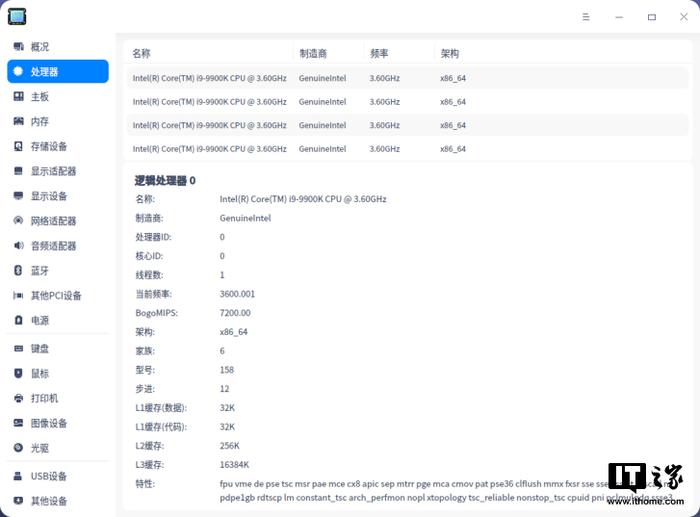
Task: Open the 内存 memory section icon
Action: 18,121
